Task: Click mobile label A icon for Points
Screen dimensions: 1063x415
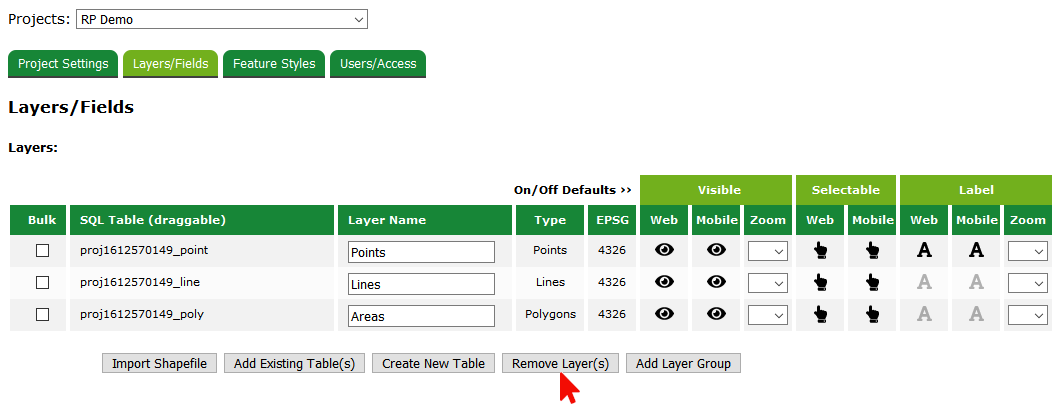Action: point(977,251)
